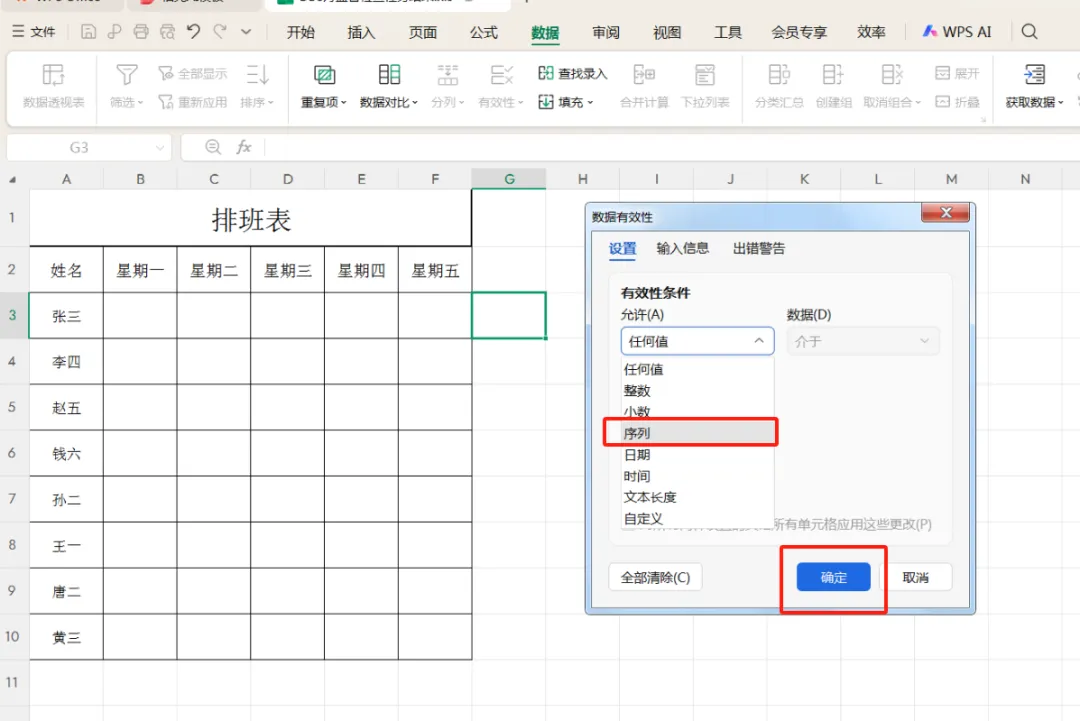Click the 全部清除(C) button
1080x721 pixels.
point(655,577)
